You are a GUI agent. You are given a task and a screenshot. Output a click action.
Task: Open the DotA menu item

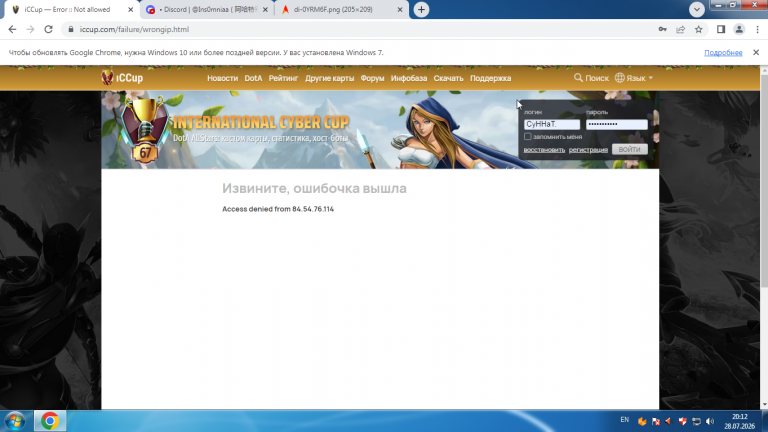[x=253, y=78]
